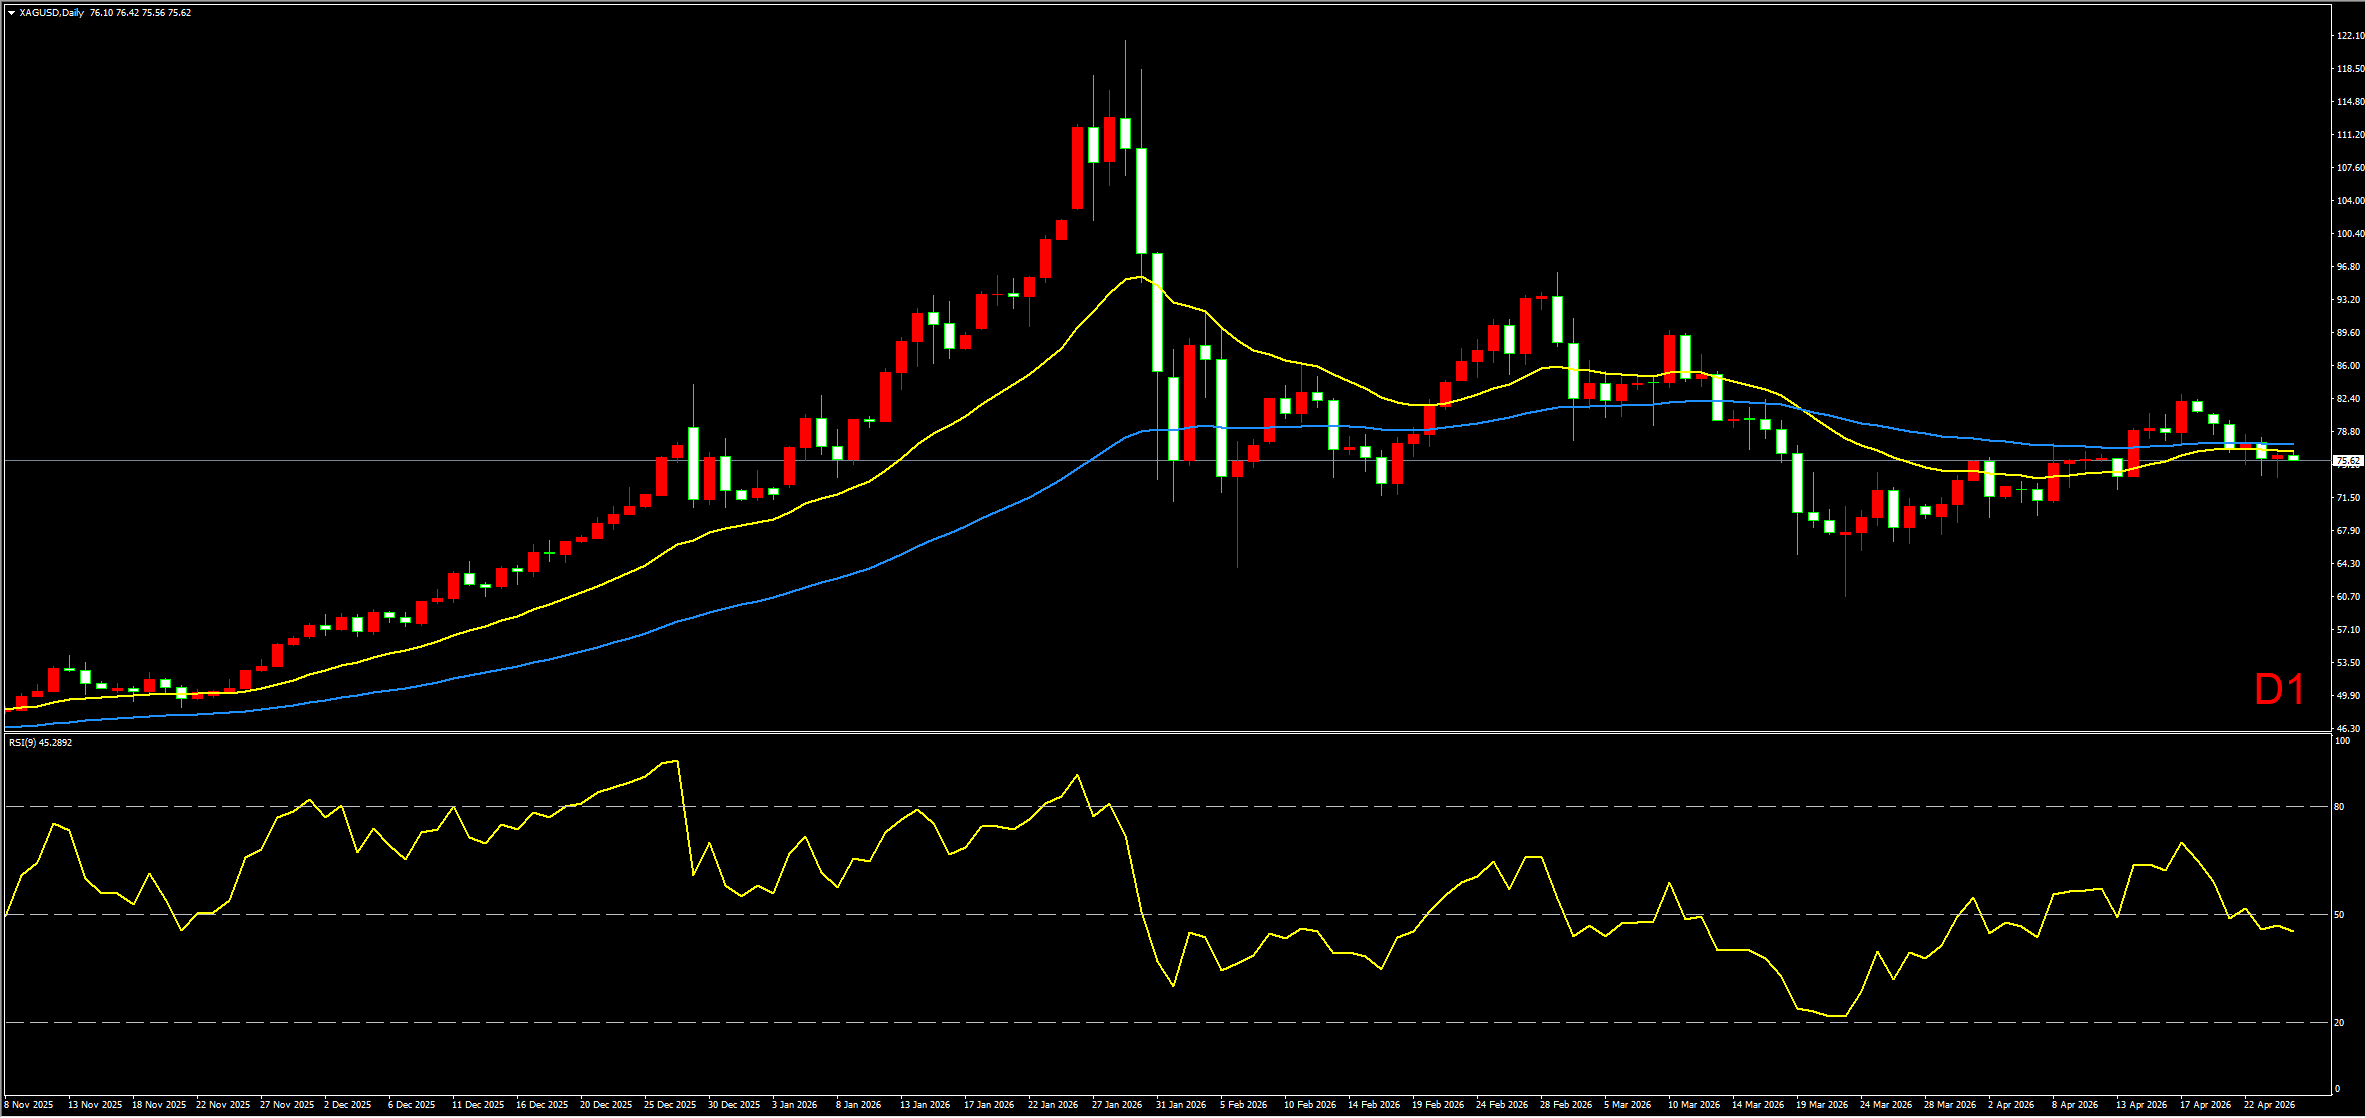The height and width of the screenshot is (1118, 2365).
Task: Click the dropdown triangle beside XAGUSD,Daily
Action: (x=11, y=13)
